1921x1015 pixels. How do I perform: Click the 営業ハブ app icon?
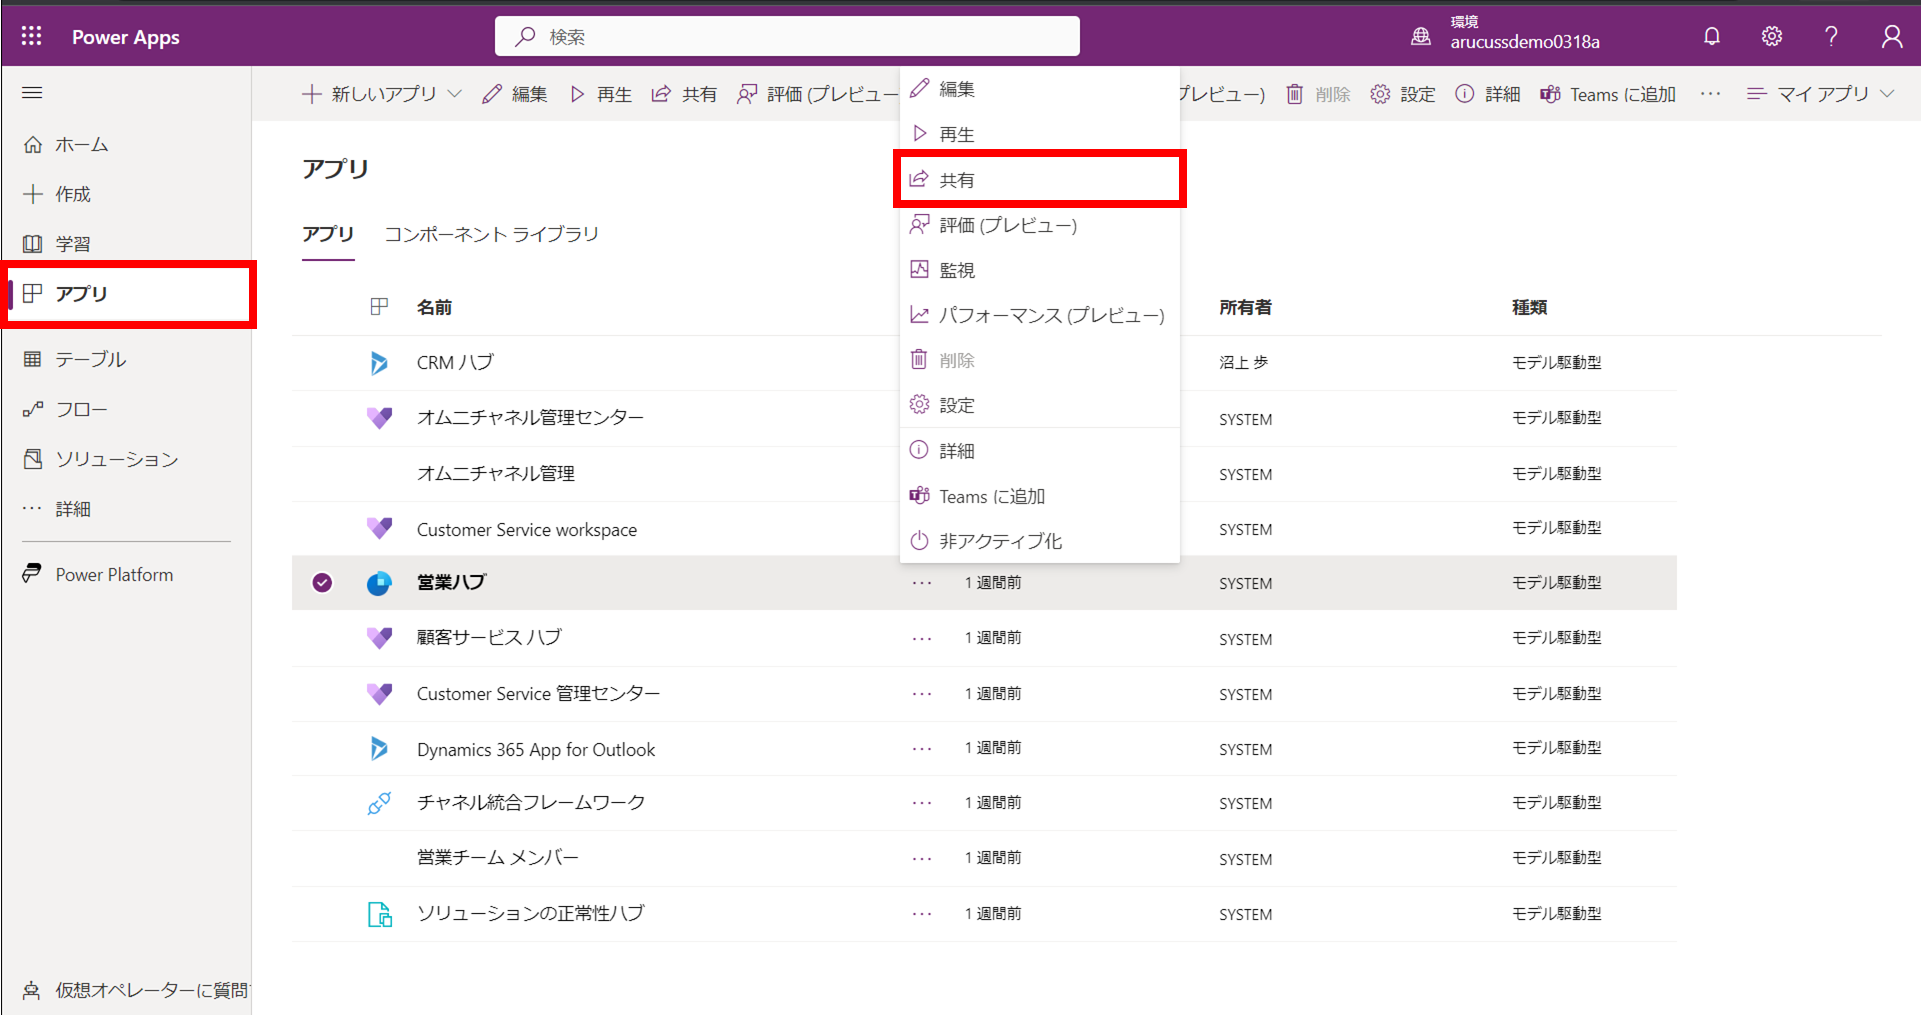pos(379,583)
